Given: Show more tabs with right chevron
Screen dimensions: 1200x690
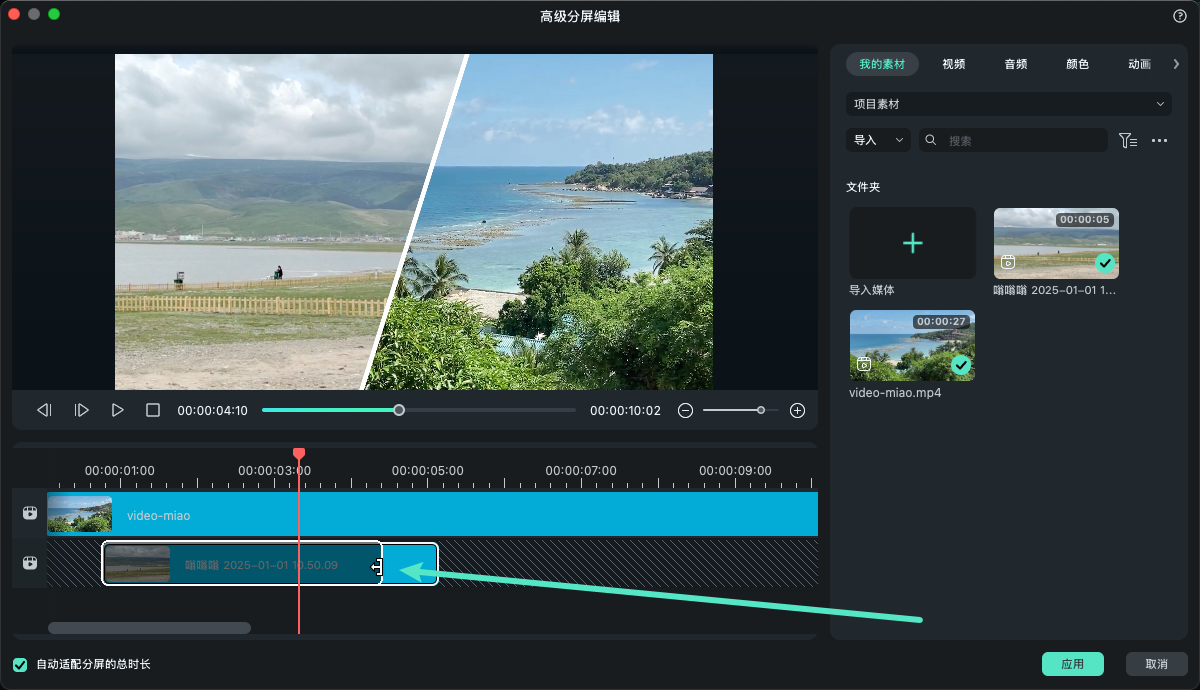Looking at the screenshot, I should point(1176,64).
